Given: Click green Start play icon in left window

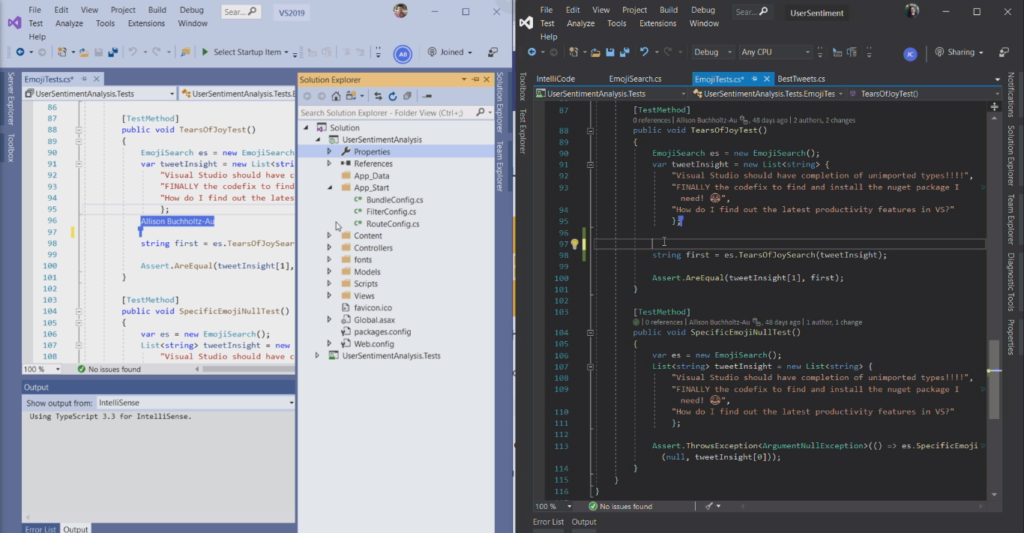Looking at the screenshot, I should 204,52.
